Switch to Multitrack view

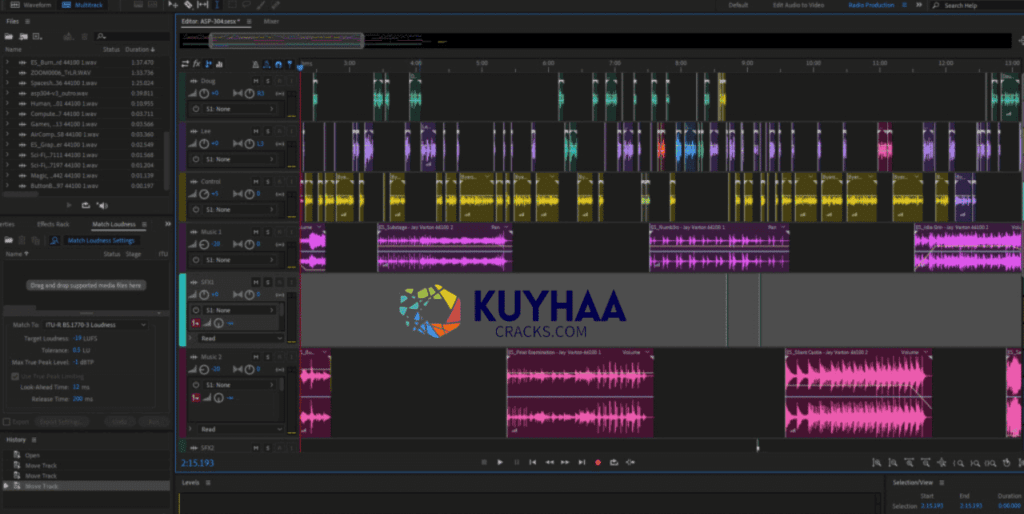(x=80, y=5)
